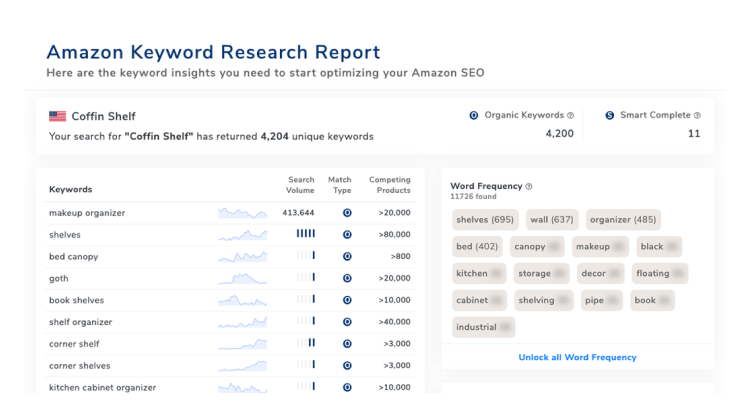Select the industrial word tag

484,327
